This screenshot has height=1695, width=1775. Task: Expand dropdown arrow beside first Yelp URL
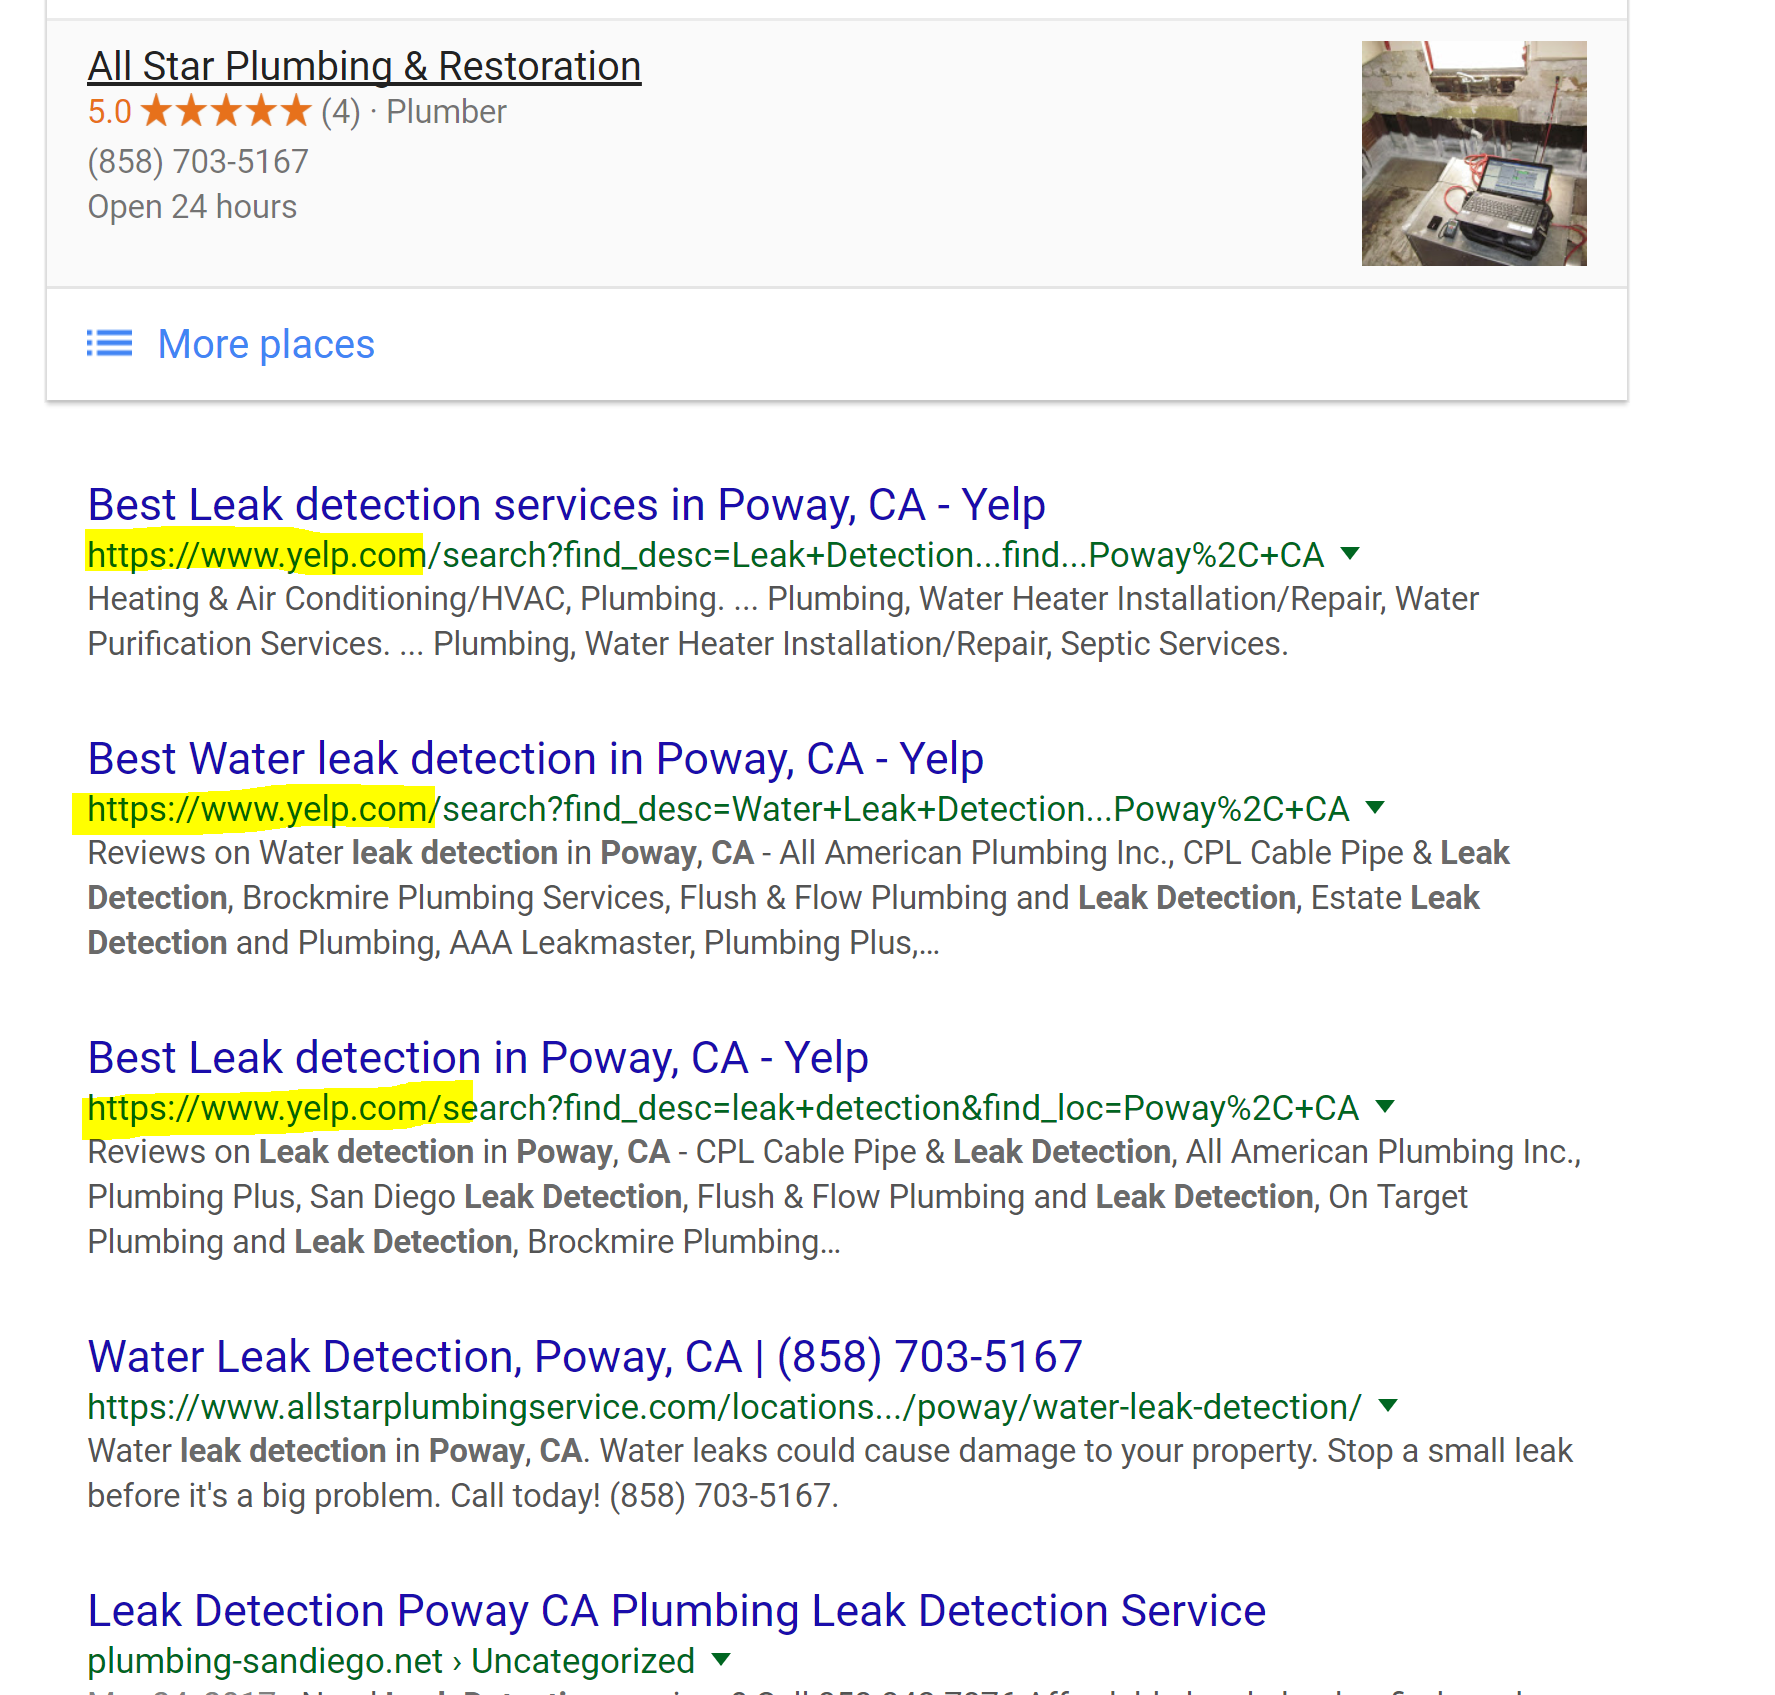point(1349,553)
